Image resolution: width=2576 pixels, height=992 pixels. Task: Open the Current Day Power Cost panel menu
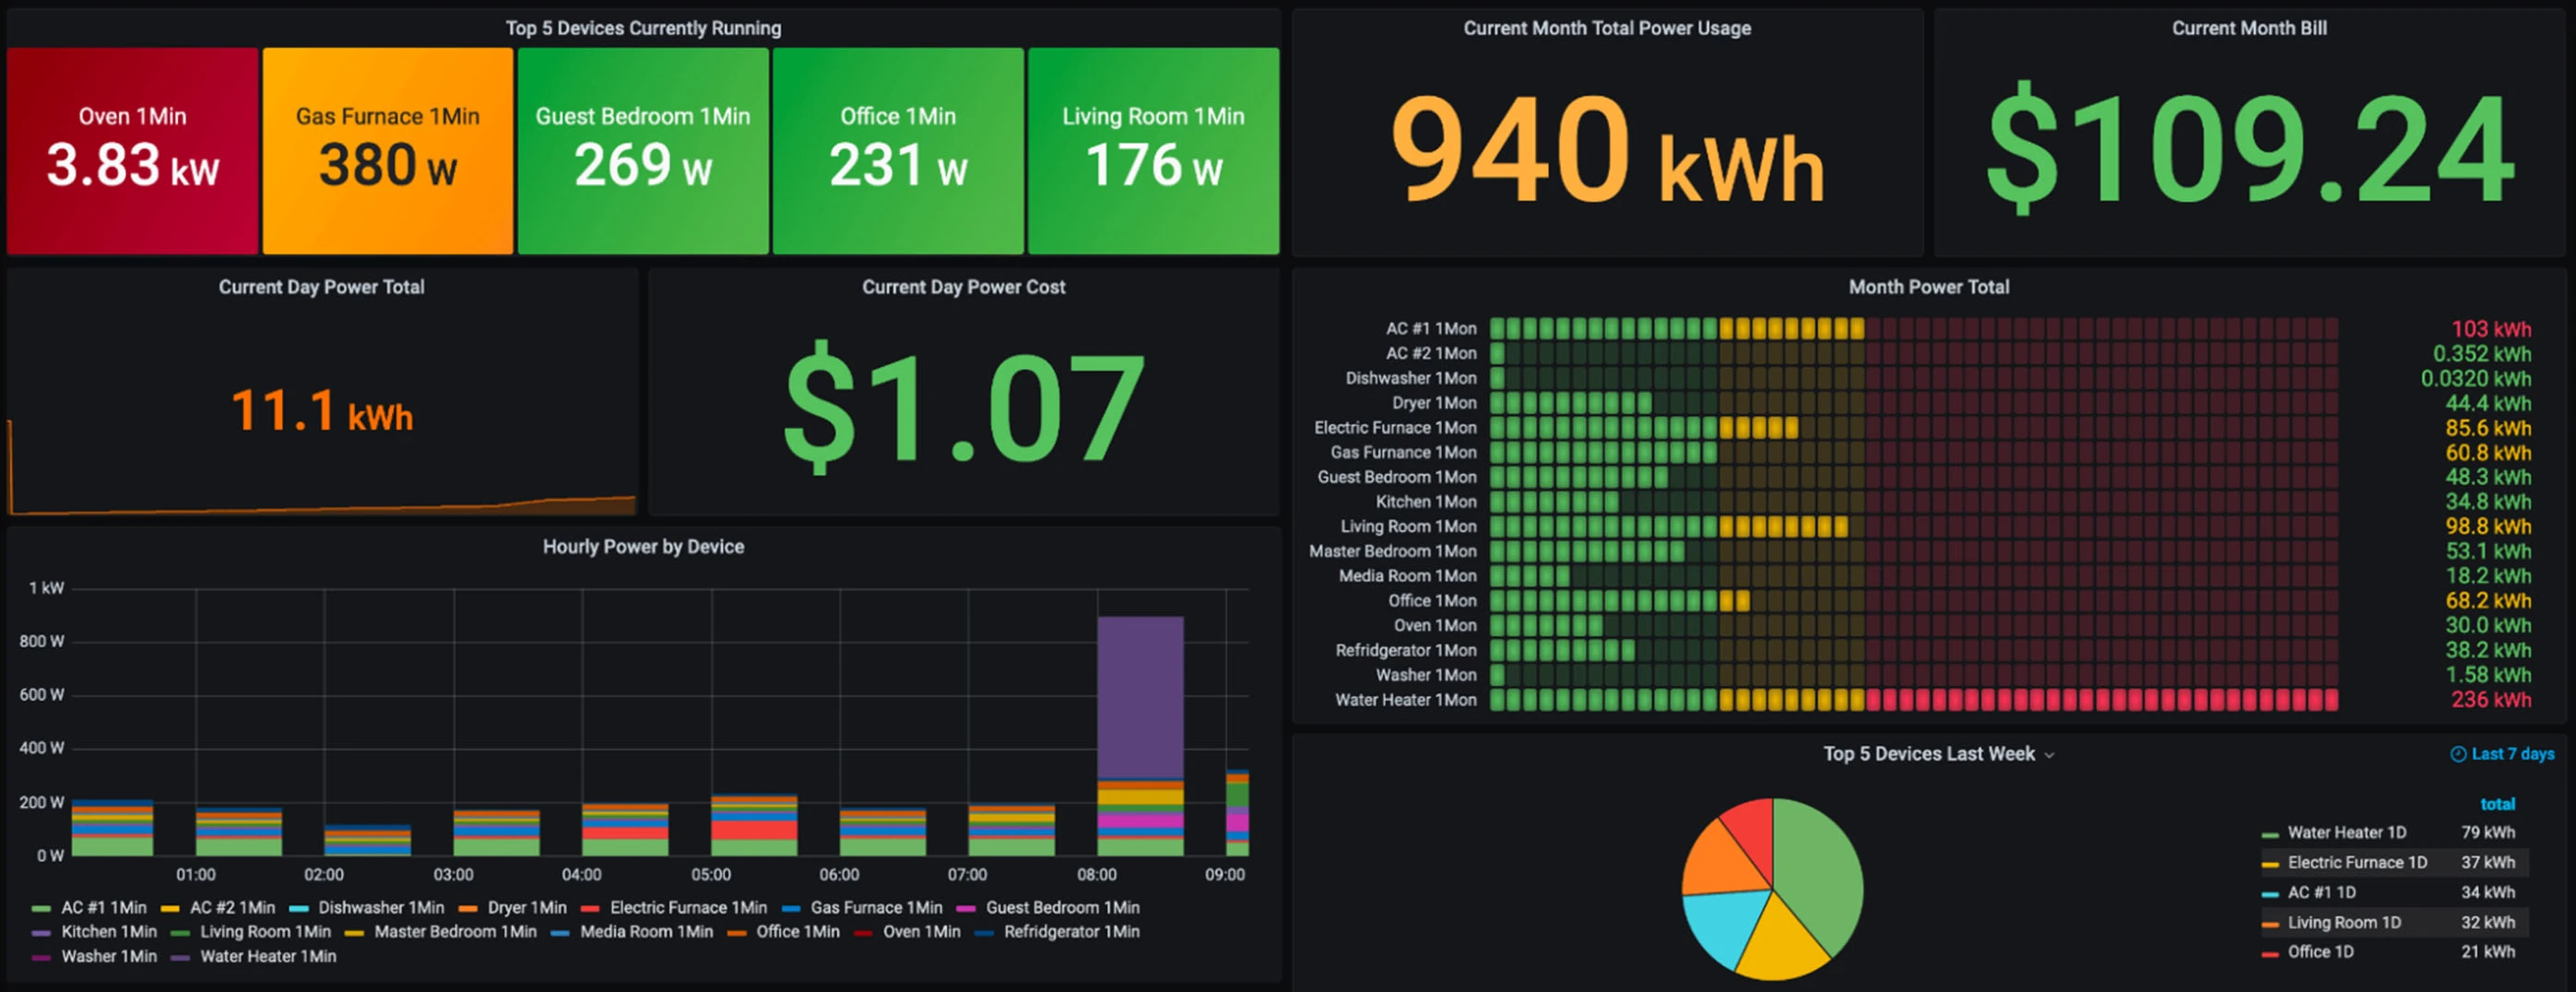pyautogui.click(x=964, y=287)
